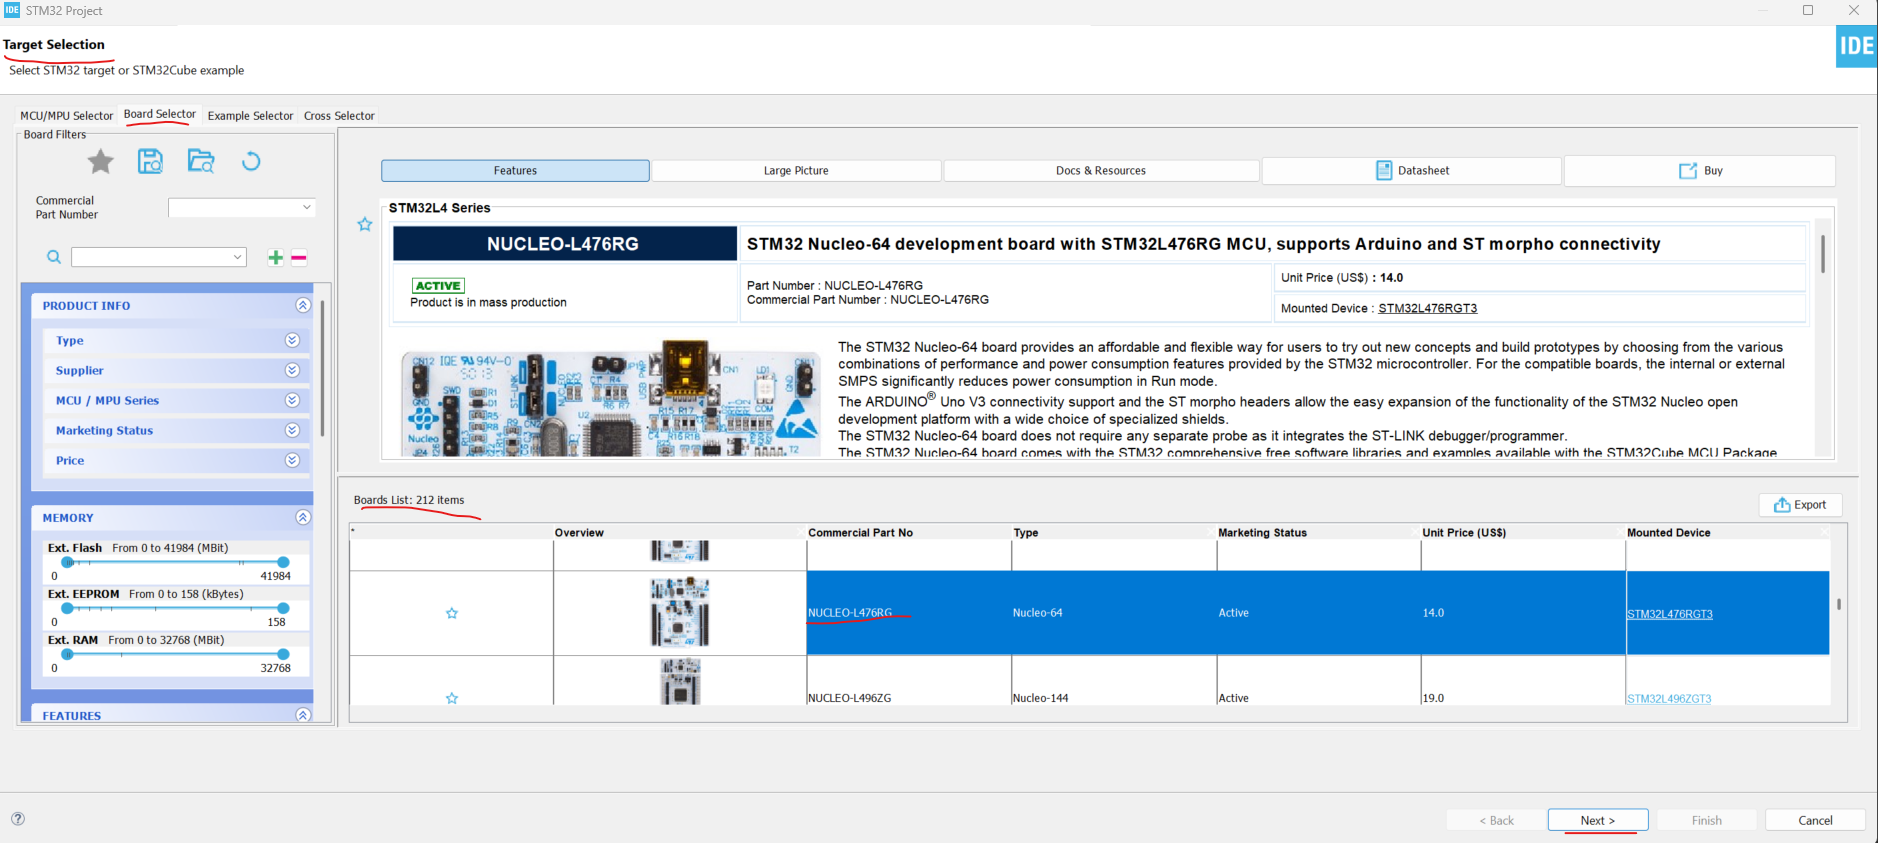Click the magnifier search icon
The width and height of the screenshot is (1878, 843).
pyautogui.click(x=54, y=257)
